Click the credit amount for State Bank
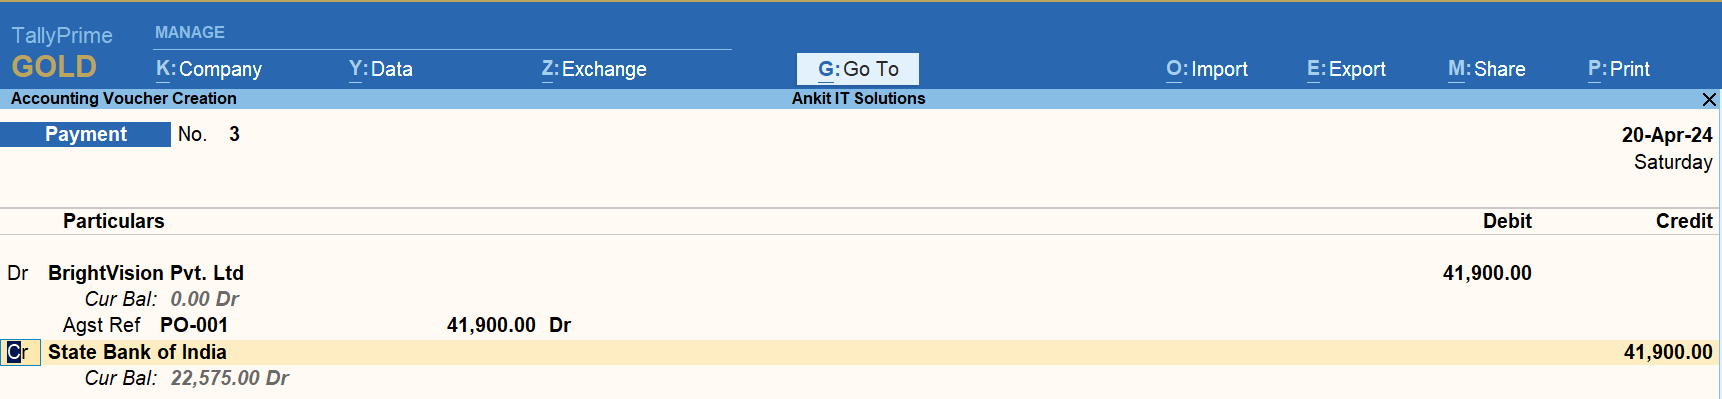 [x=1668, y=352]
